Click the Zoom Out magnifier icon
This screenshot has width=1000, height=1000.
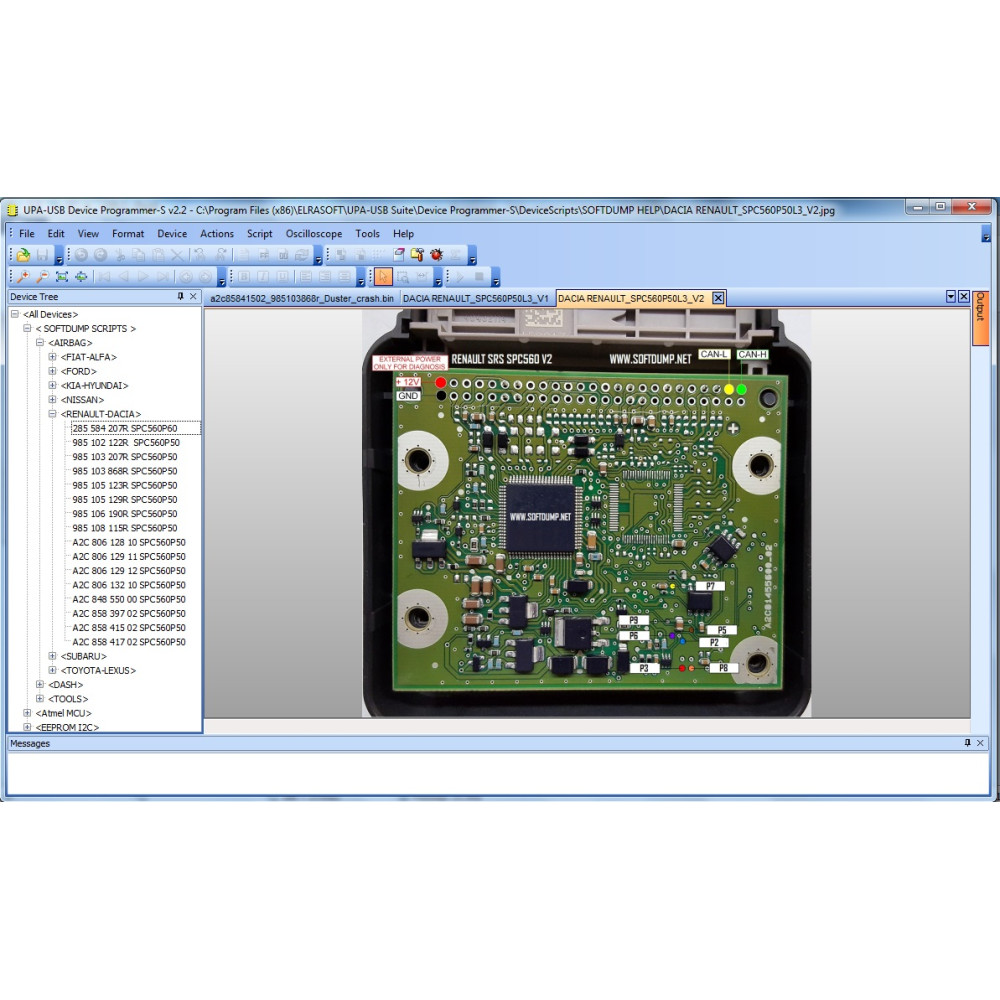tap(42, 276)
